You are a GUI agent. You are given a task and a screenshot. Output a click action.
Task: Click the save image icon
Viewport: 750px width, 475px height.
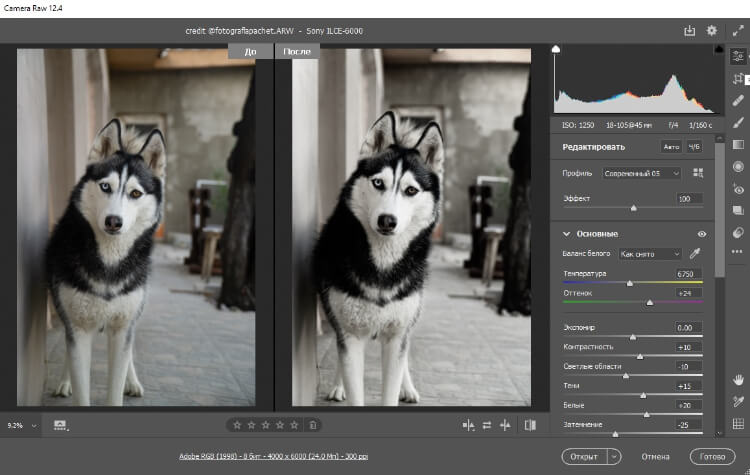(x=689, y=31)
